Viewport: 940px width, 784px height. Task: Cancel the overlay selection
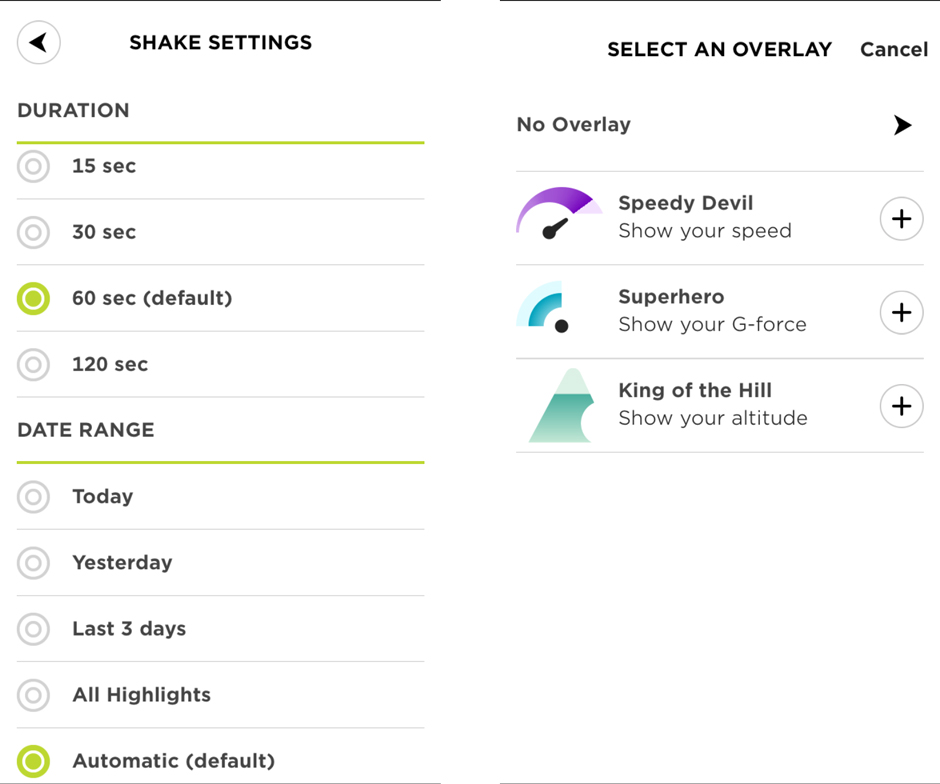pos(893,49)
